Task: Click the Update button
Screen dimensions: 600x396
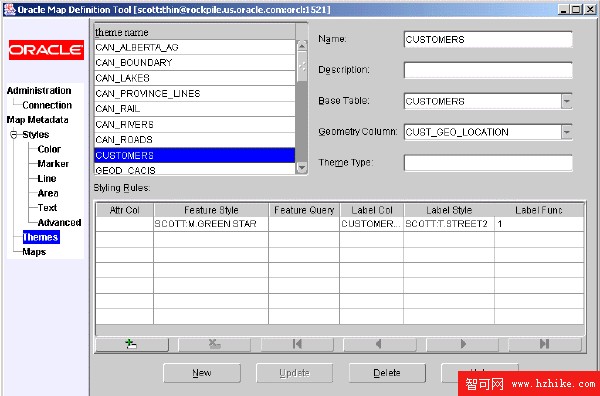Action: (294, 373)
